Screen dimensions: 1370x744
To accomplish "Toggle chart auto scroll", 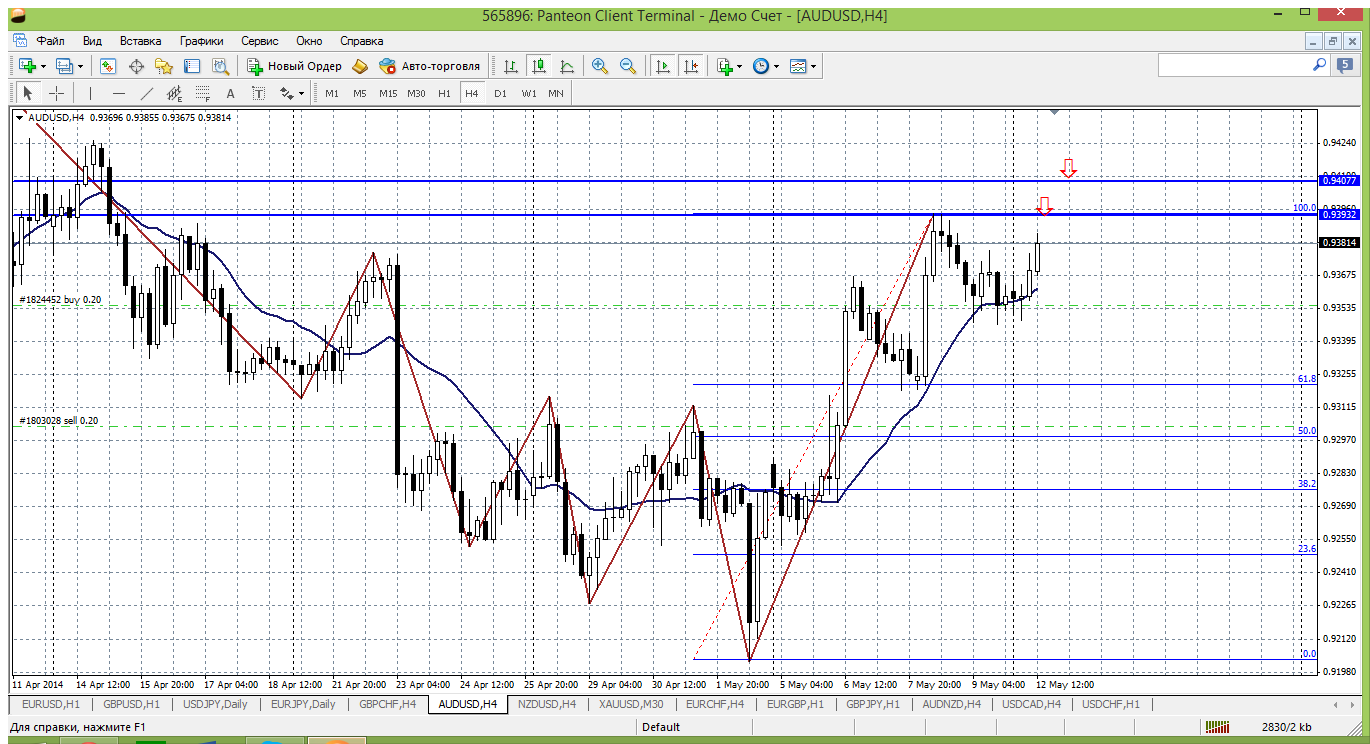I will click(x=662, y=66).
